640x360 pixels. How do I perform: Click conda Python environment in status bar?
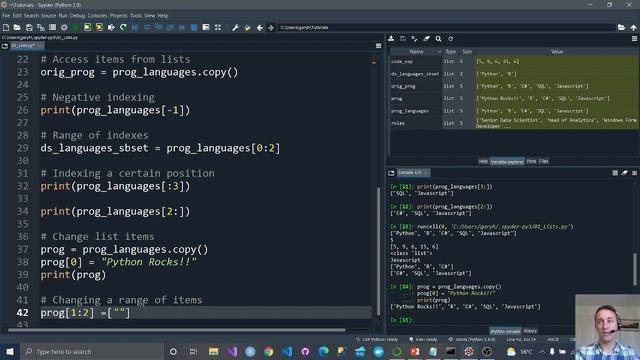472,339
